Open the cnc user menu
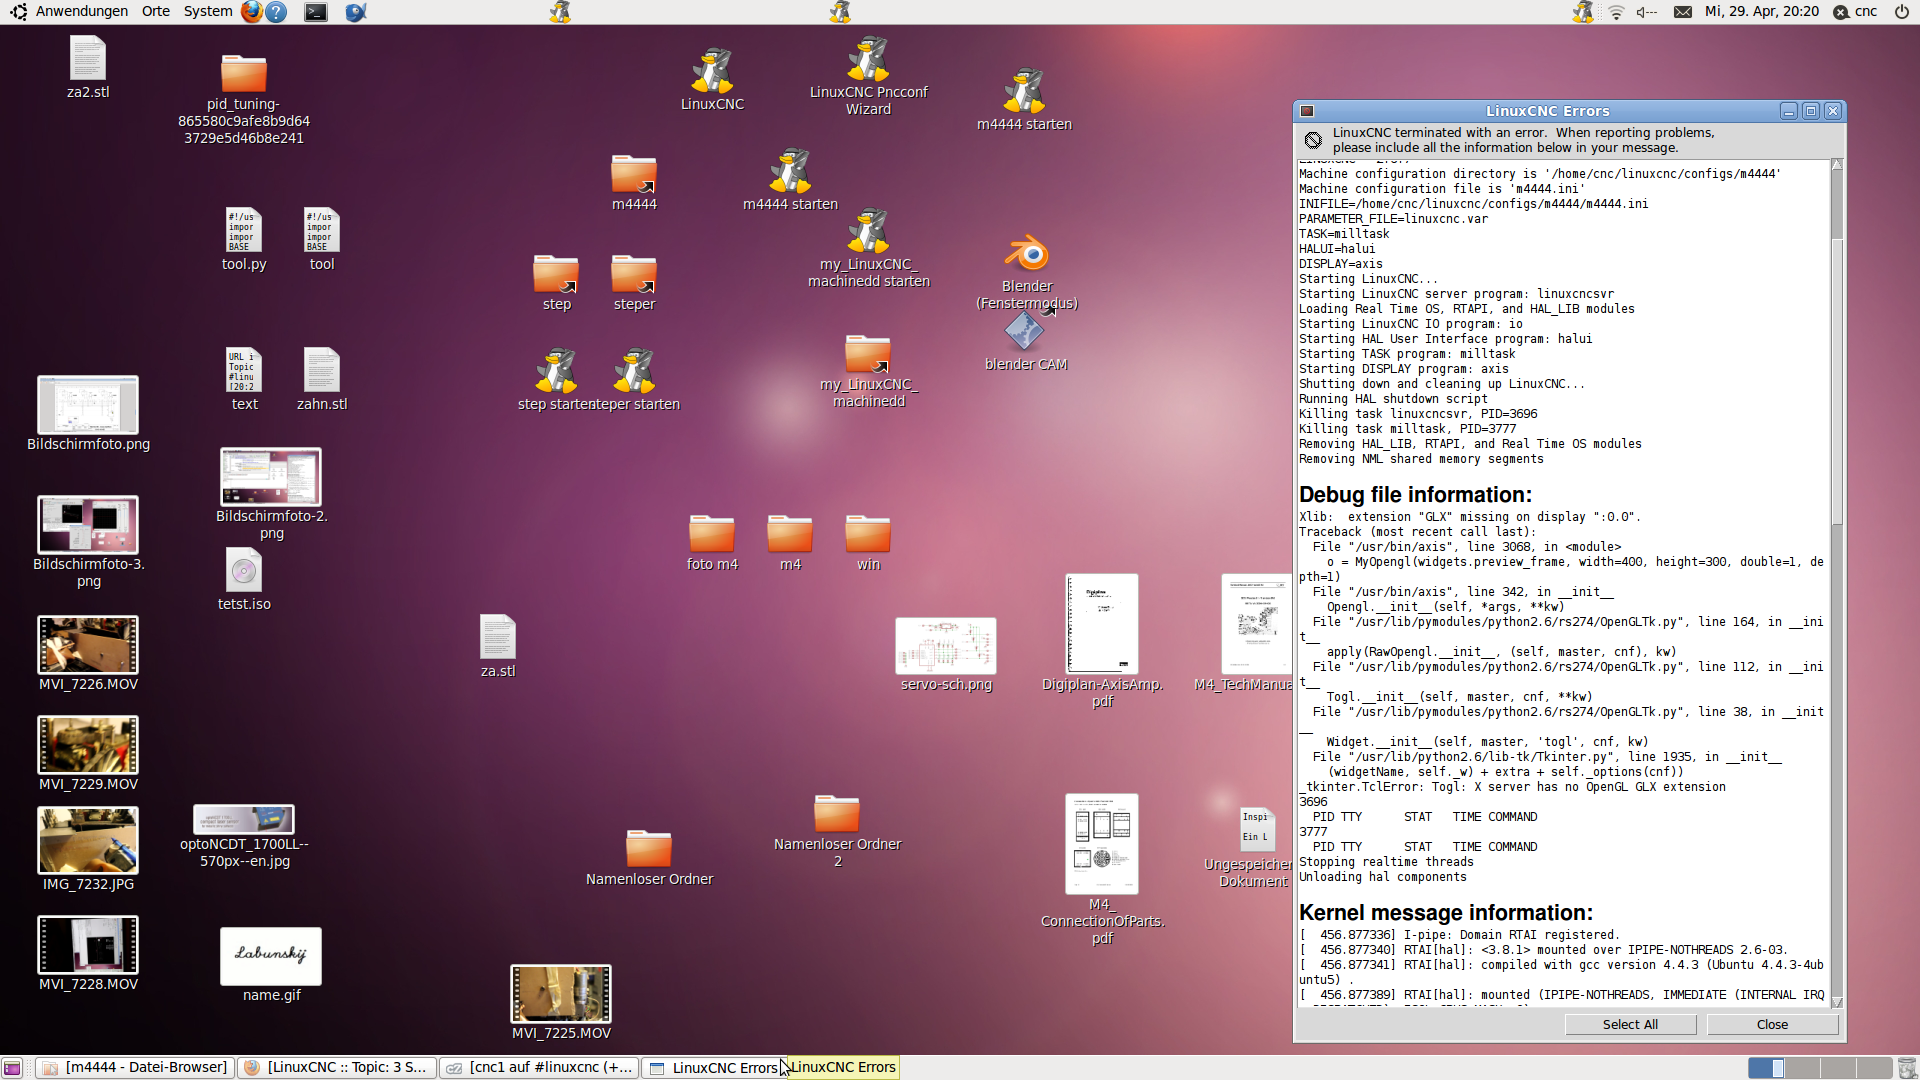The image size is (1920, 1080). point(1856,12)
